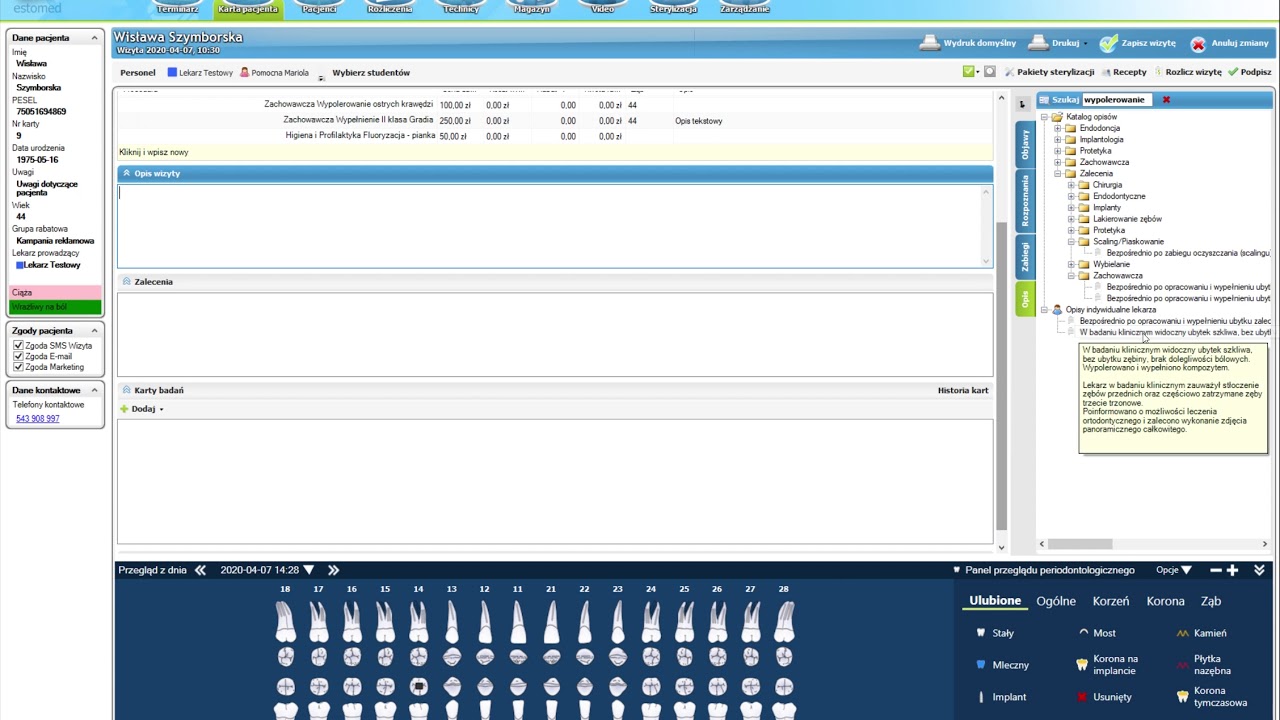Viewport: 1280px width, 720px height.
Task: Collapse the Opis wizyty section
Action: click(x=126, y=173)
